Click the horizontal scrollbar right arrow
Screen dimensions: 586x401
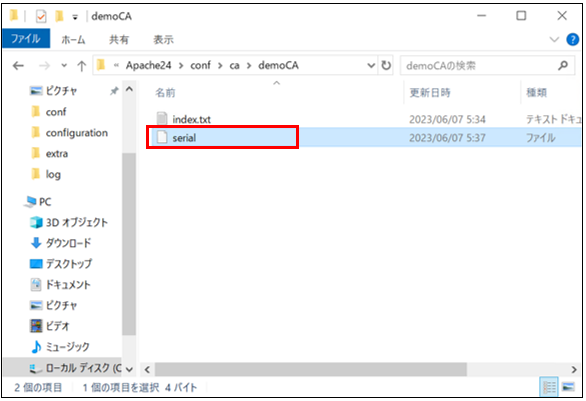tap(573, 369)
